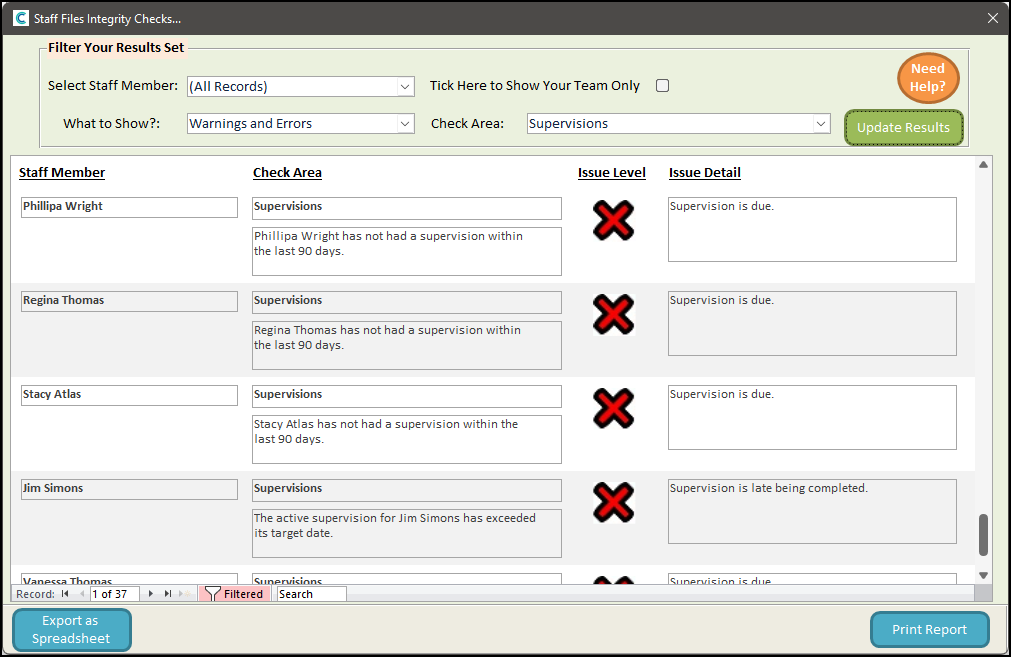Viewport: 1011px width, 657px height.
Task: Tick the Show Your Team Only checkbox
Action: click(x=662, y=86)
